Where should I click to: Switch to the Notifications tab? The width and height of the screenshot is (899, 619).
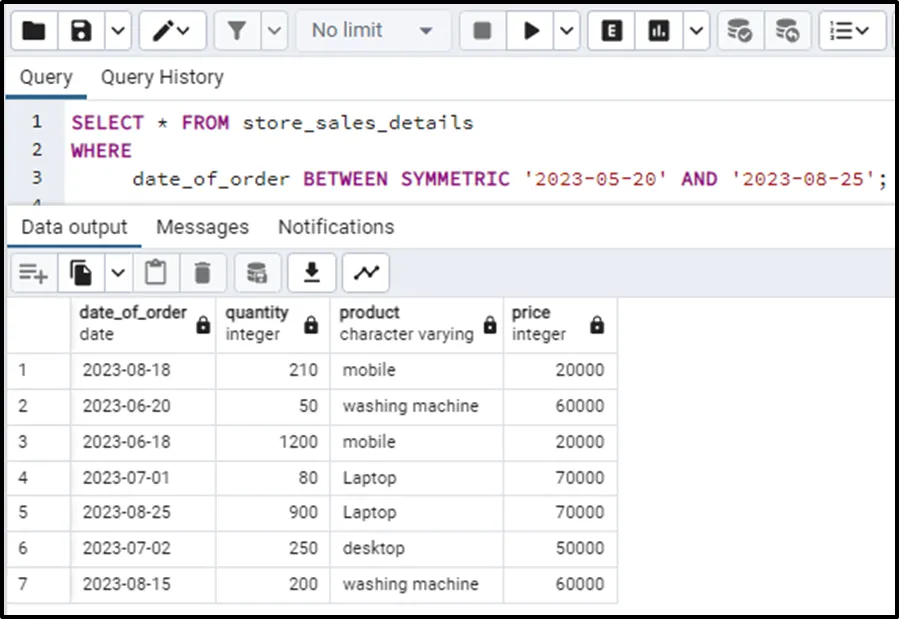(x=336, y=227)
